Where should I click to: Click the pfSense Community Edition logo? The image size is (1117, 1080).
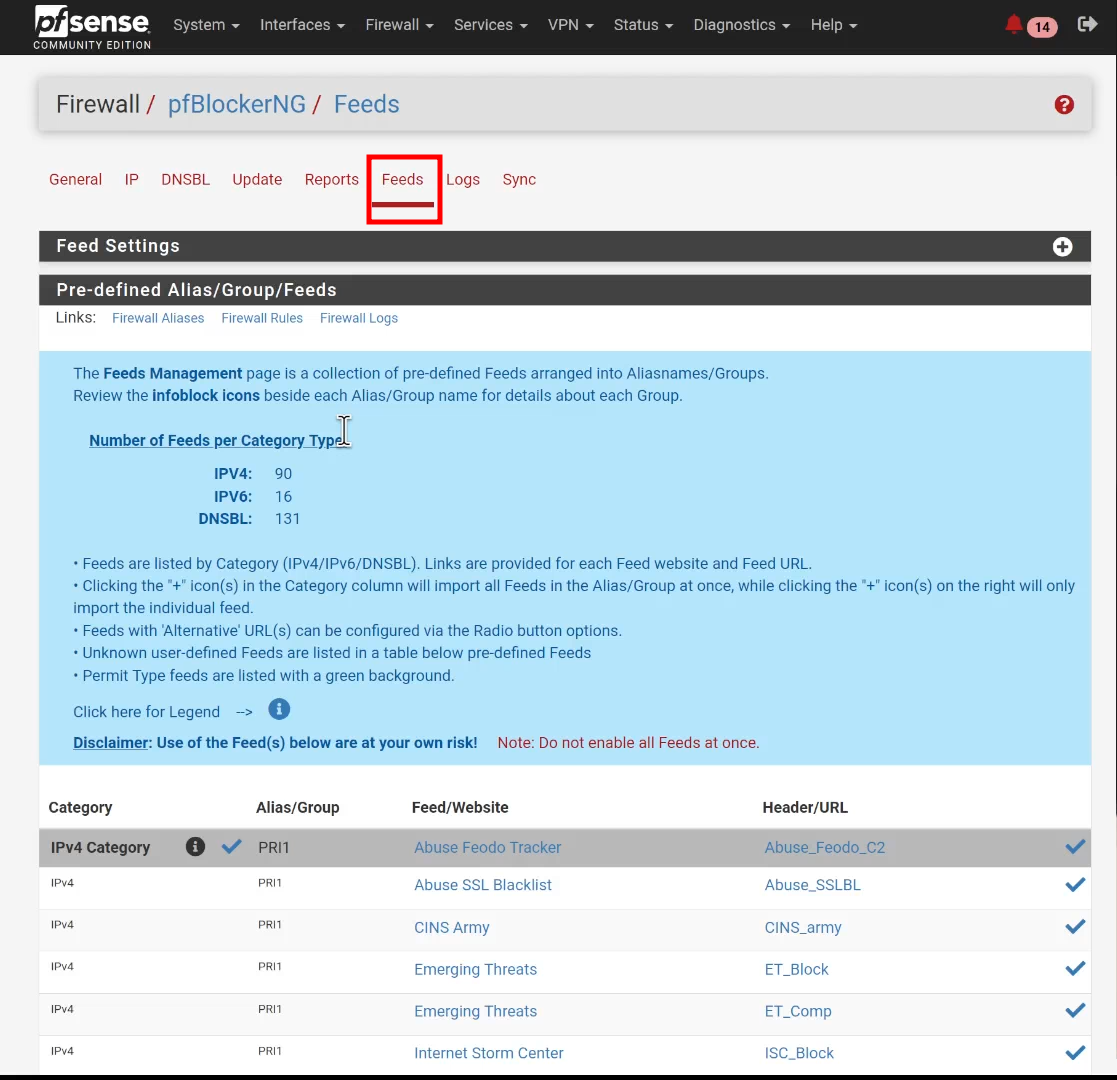(x=92, y=27)
